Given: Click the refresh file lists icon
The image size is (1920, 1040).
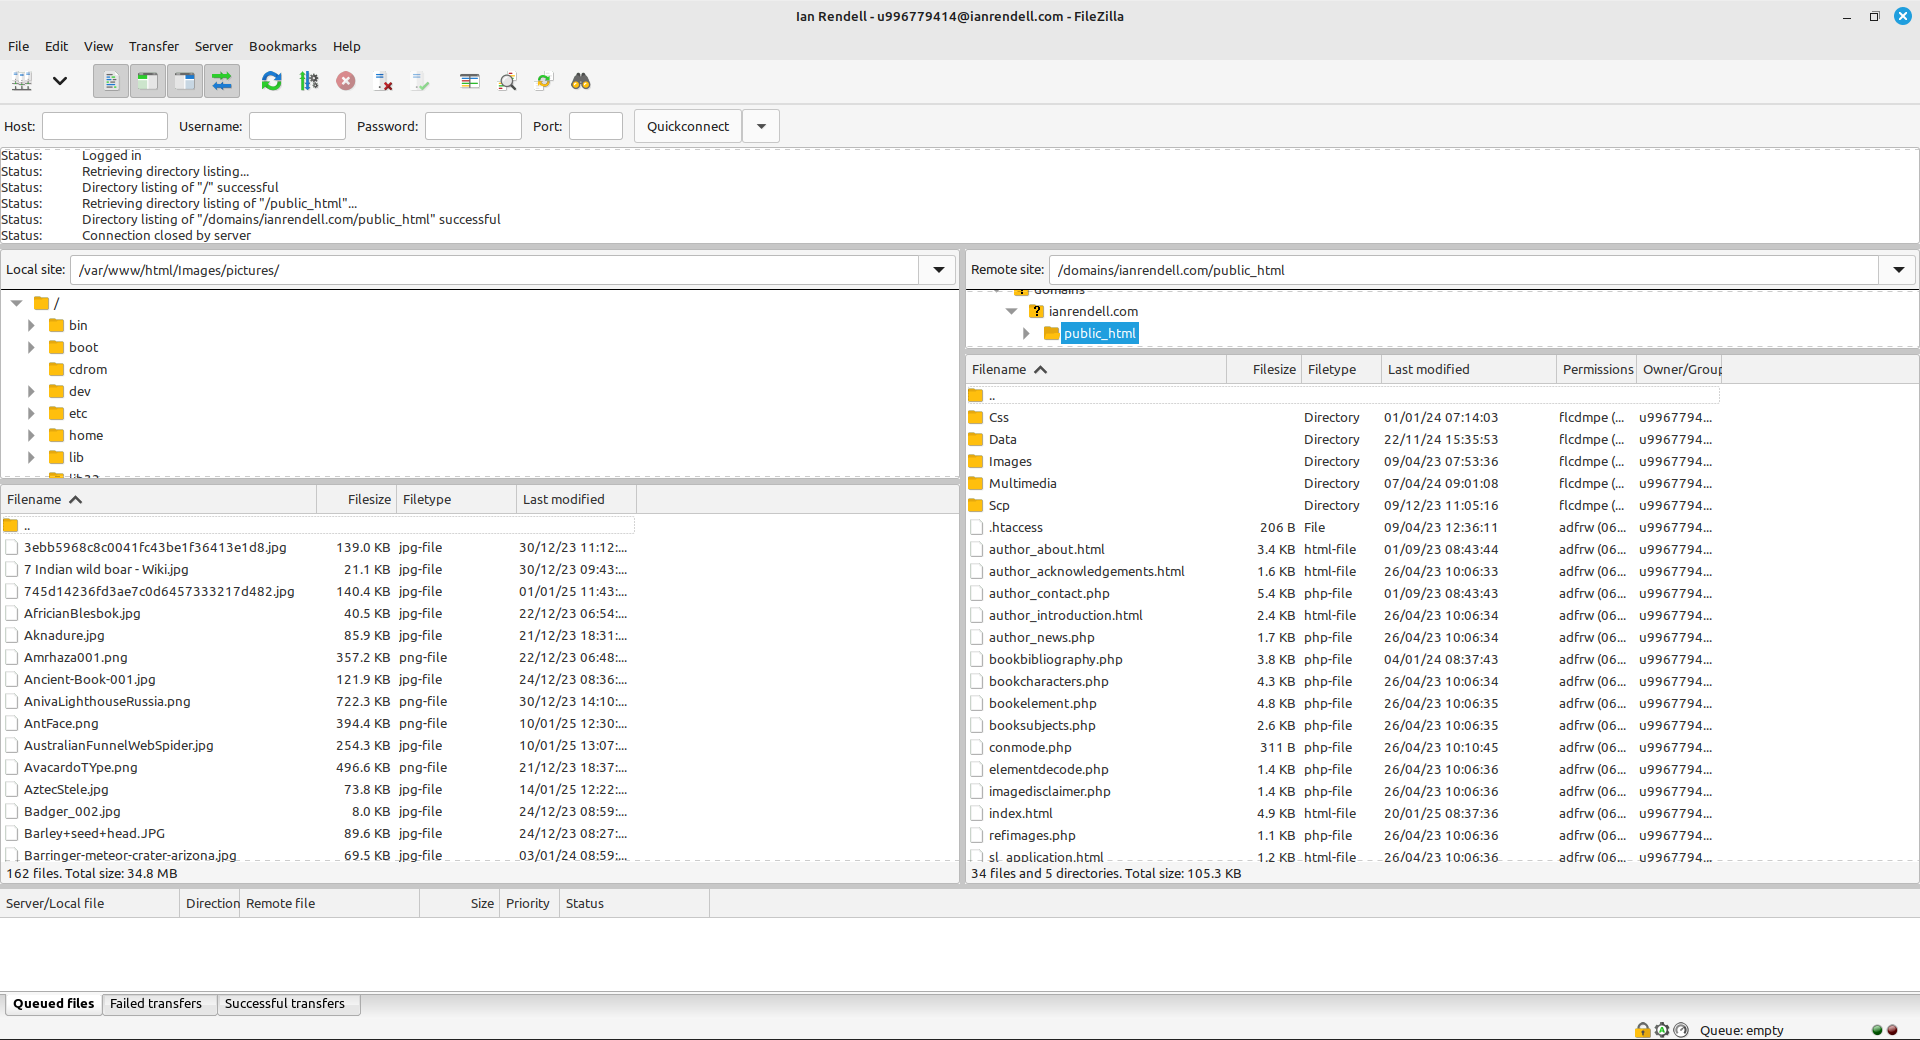Looking at the screenshot, I should [271, 81].
